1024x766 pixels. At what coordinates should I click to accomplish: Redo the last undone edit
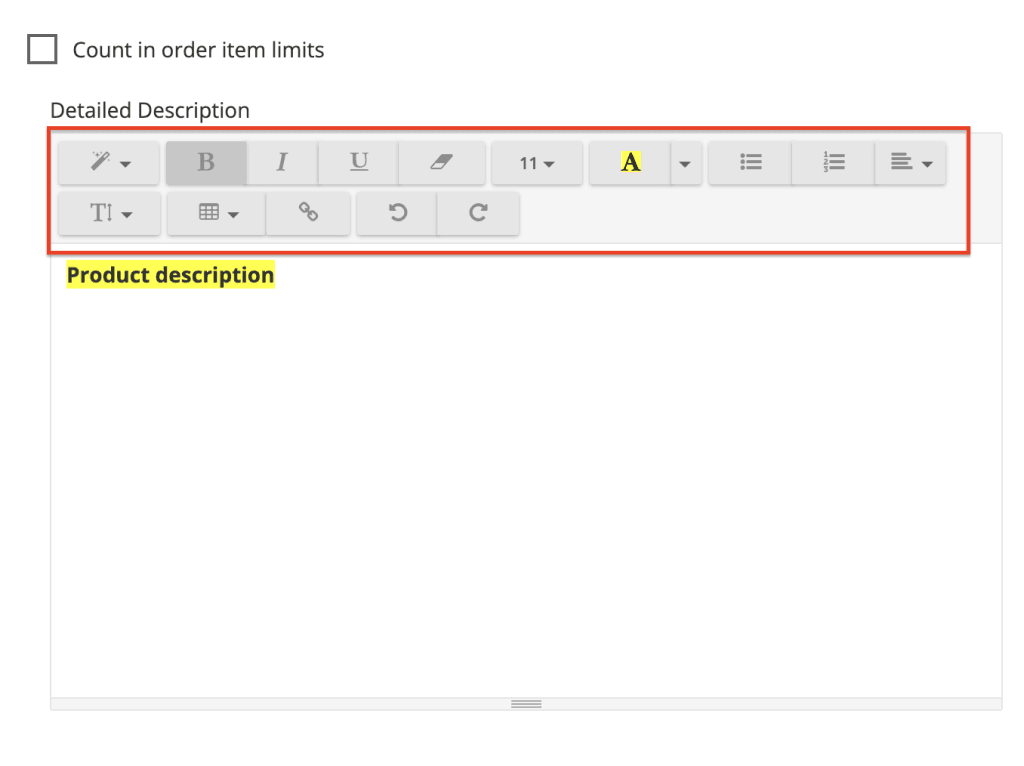pyautogui.click(x=478, y=213)
